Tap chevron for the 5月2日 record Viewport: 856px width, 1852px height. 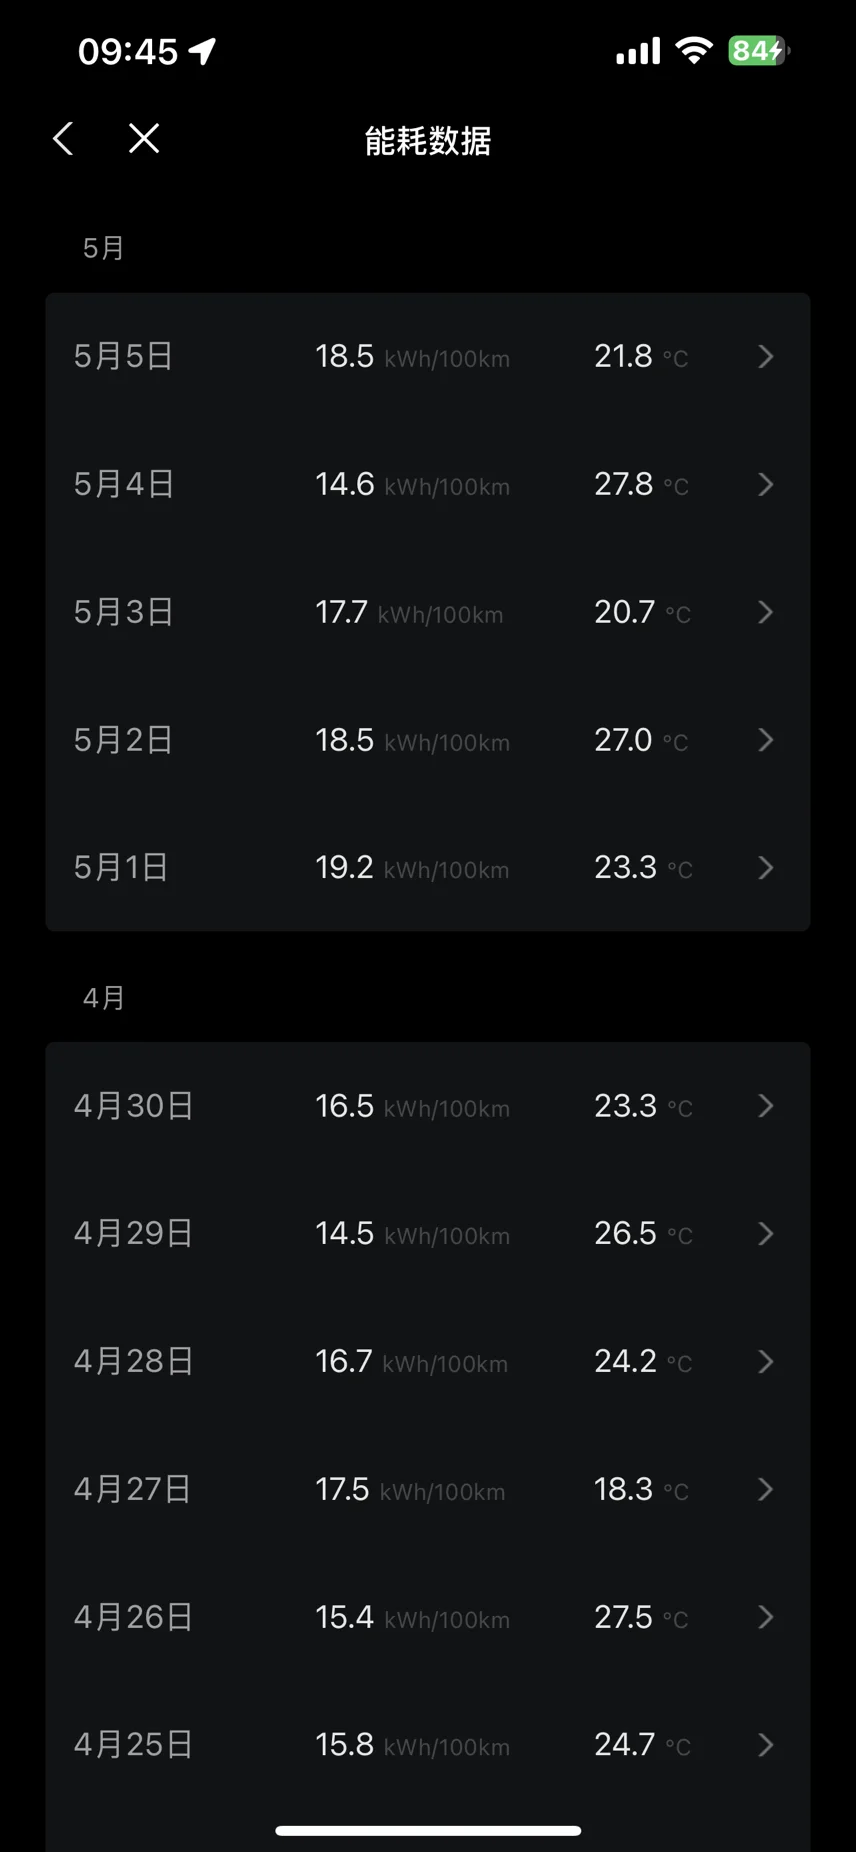[x=766, y=740]
